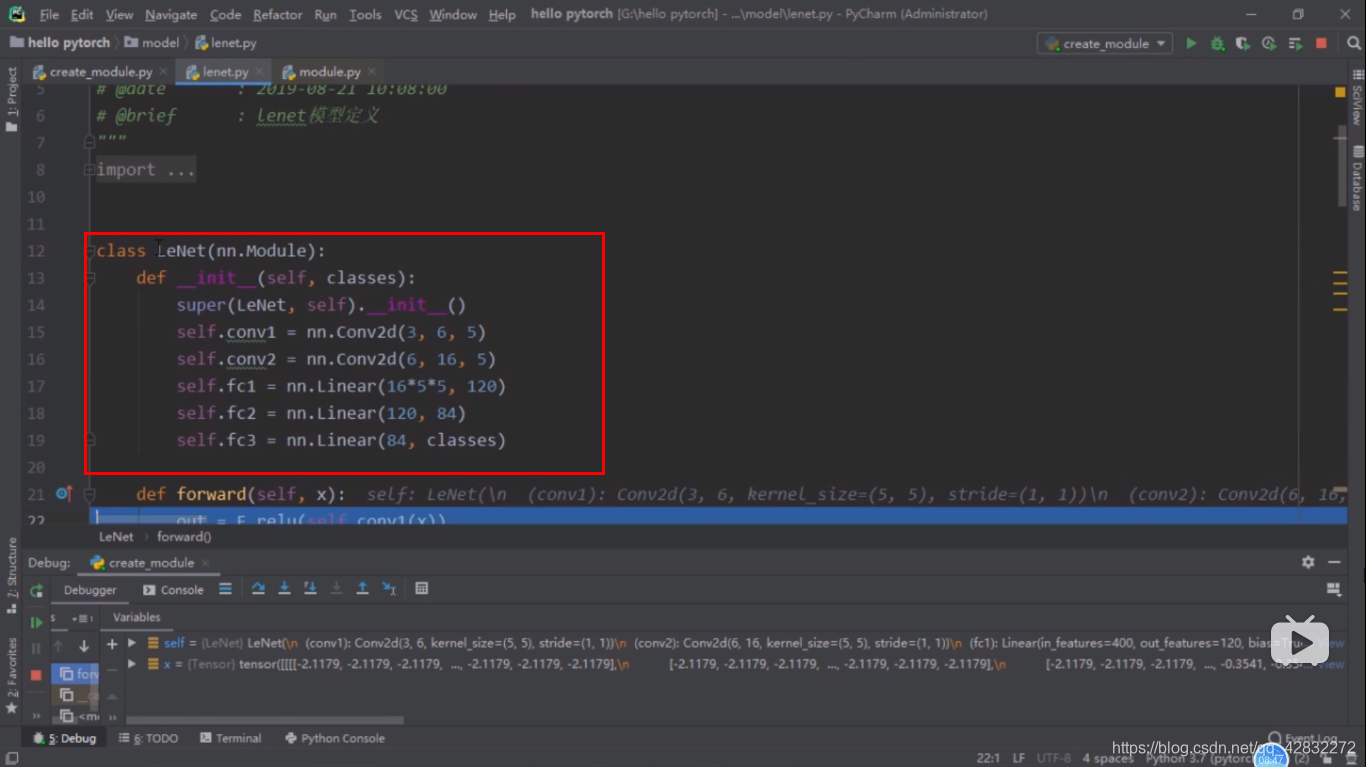
Task: Open the Python Console tool window
Action: (335, 738)
